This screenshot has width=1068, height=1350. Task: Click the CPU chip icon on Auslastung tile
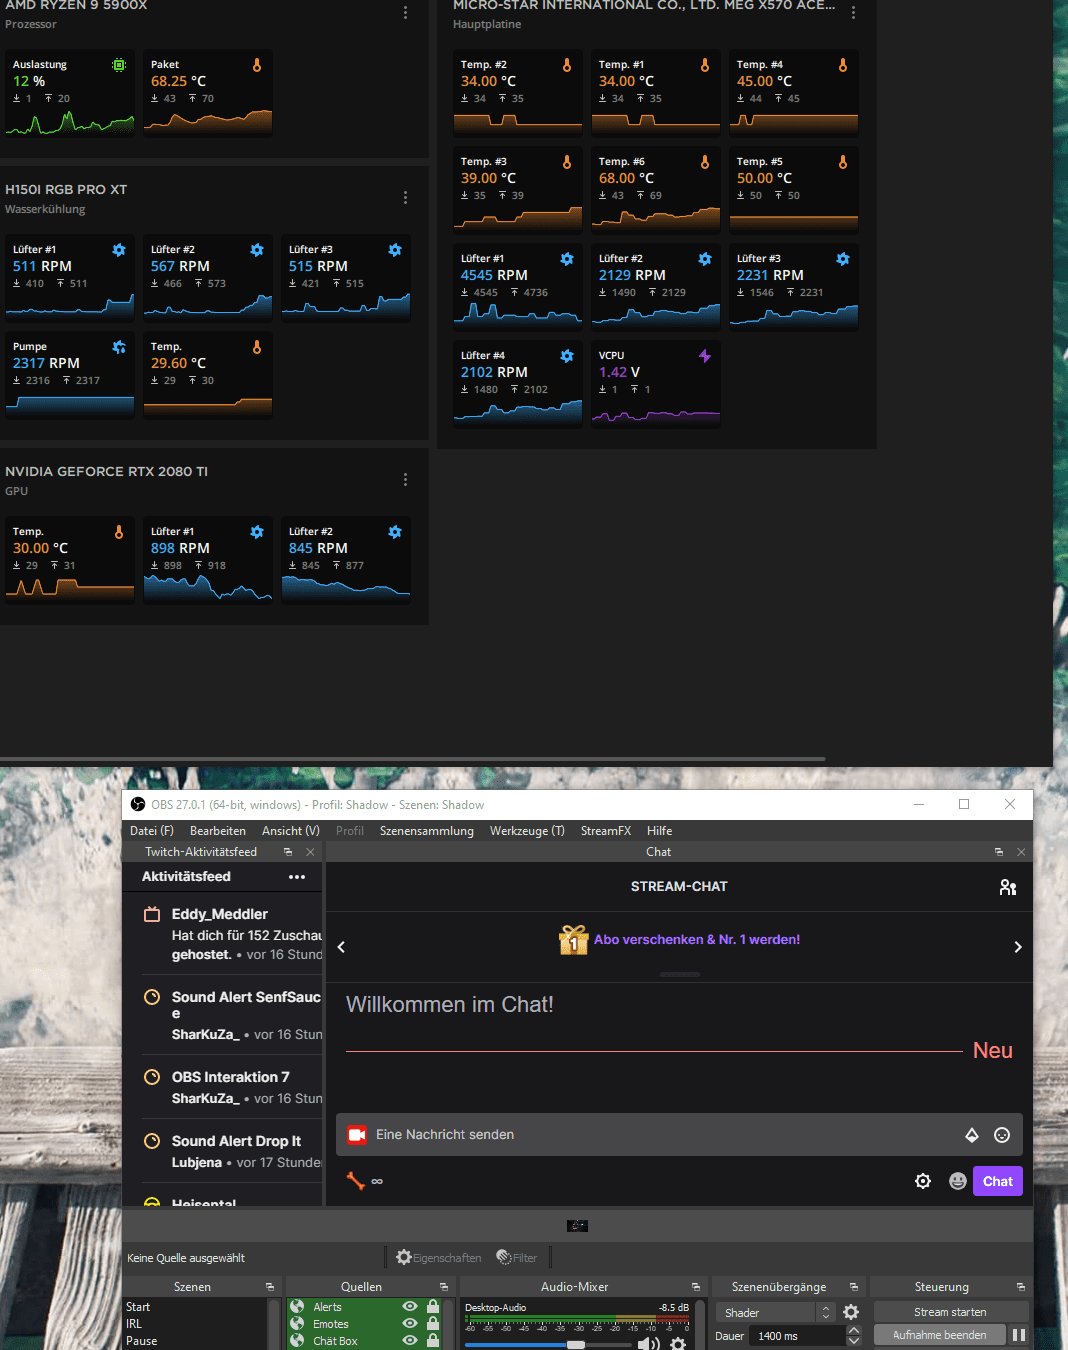click(x=119, y=65)
